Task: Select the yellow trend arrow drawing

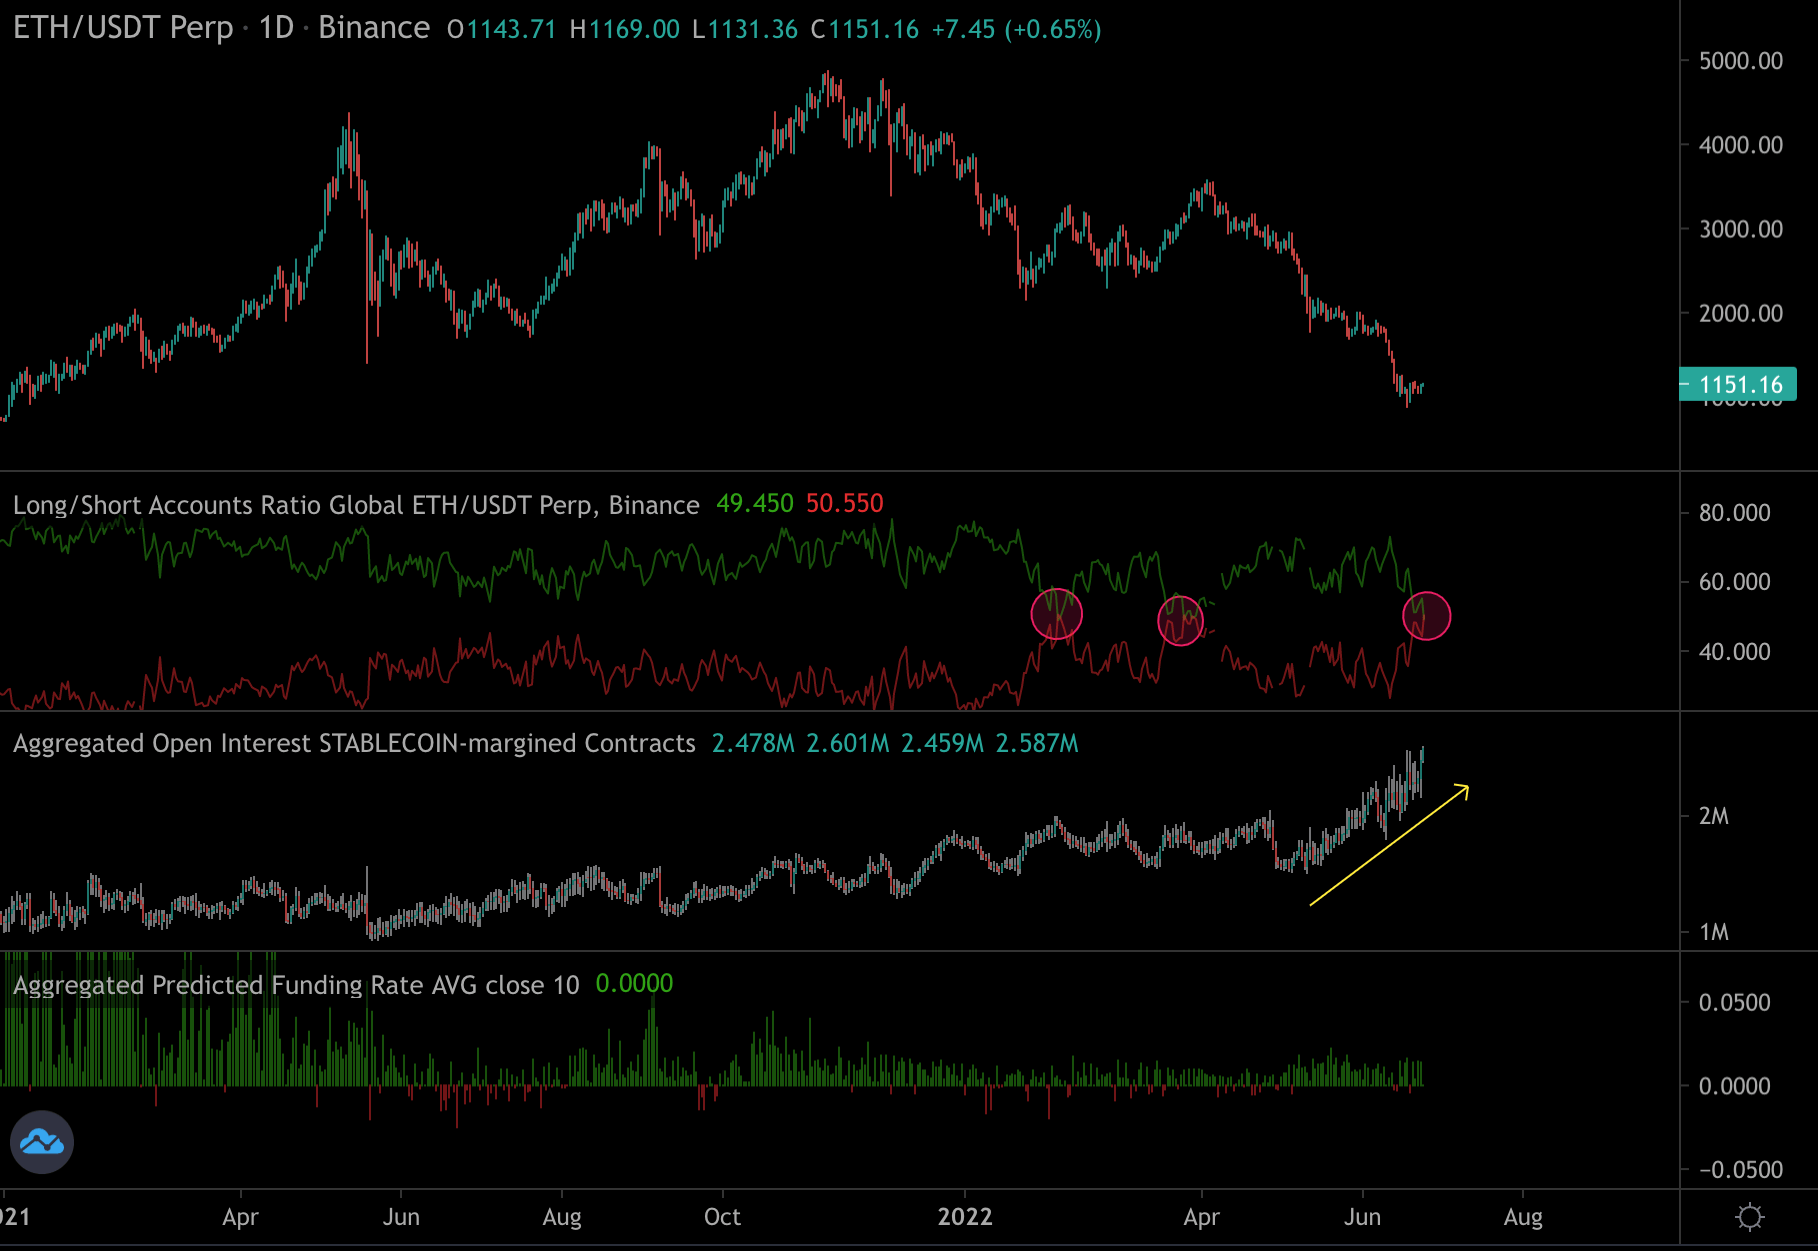Action: [x=1388, y=845]
